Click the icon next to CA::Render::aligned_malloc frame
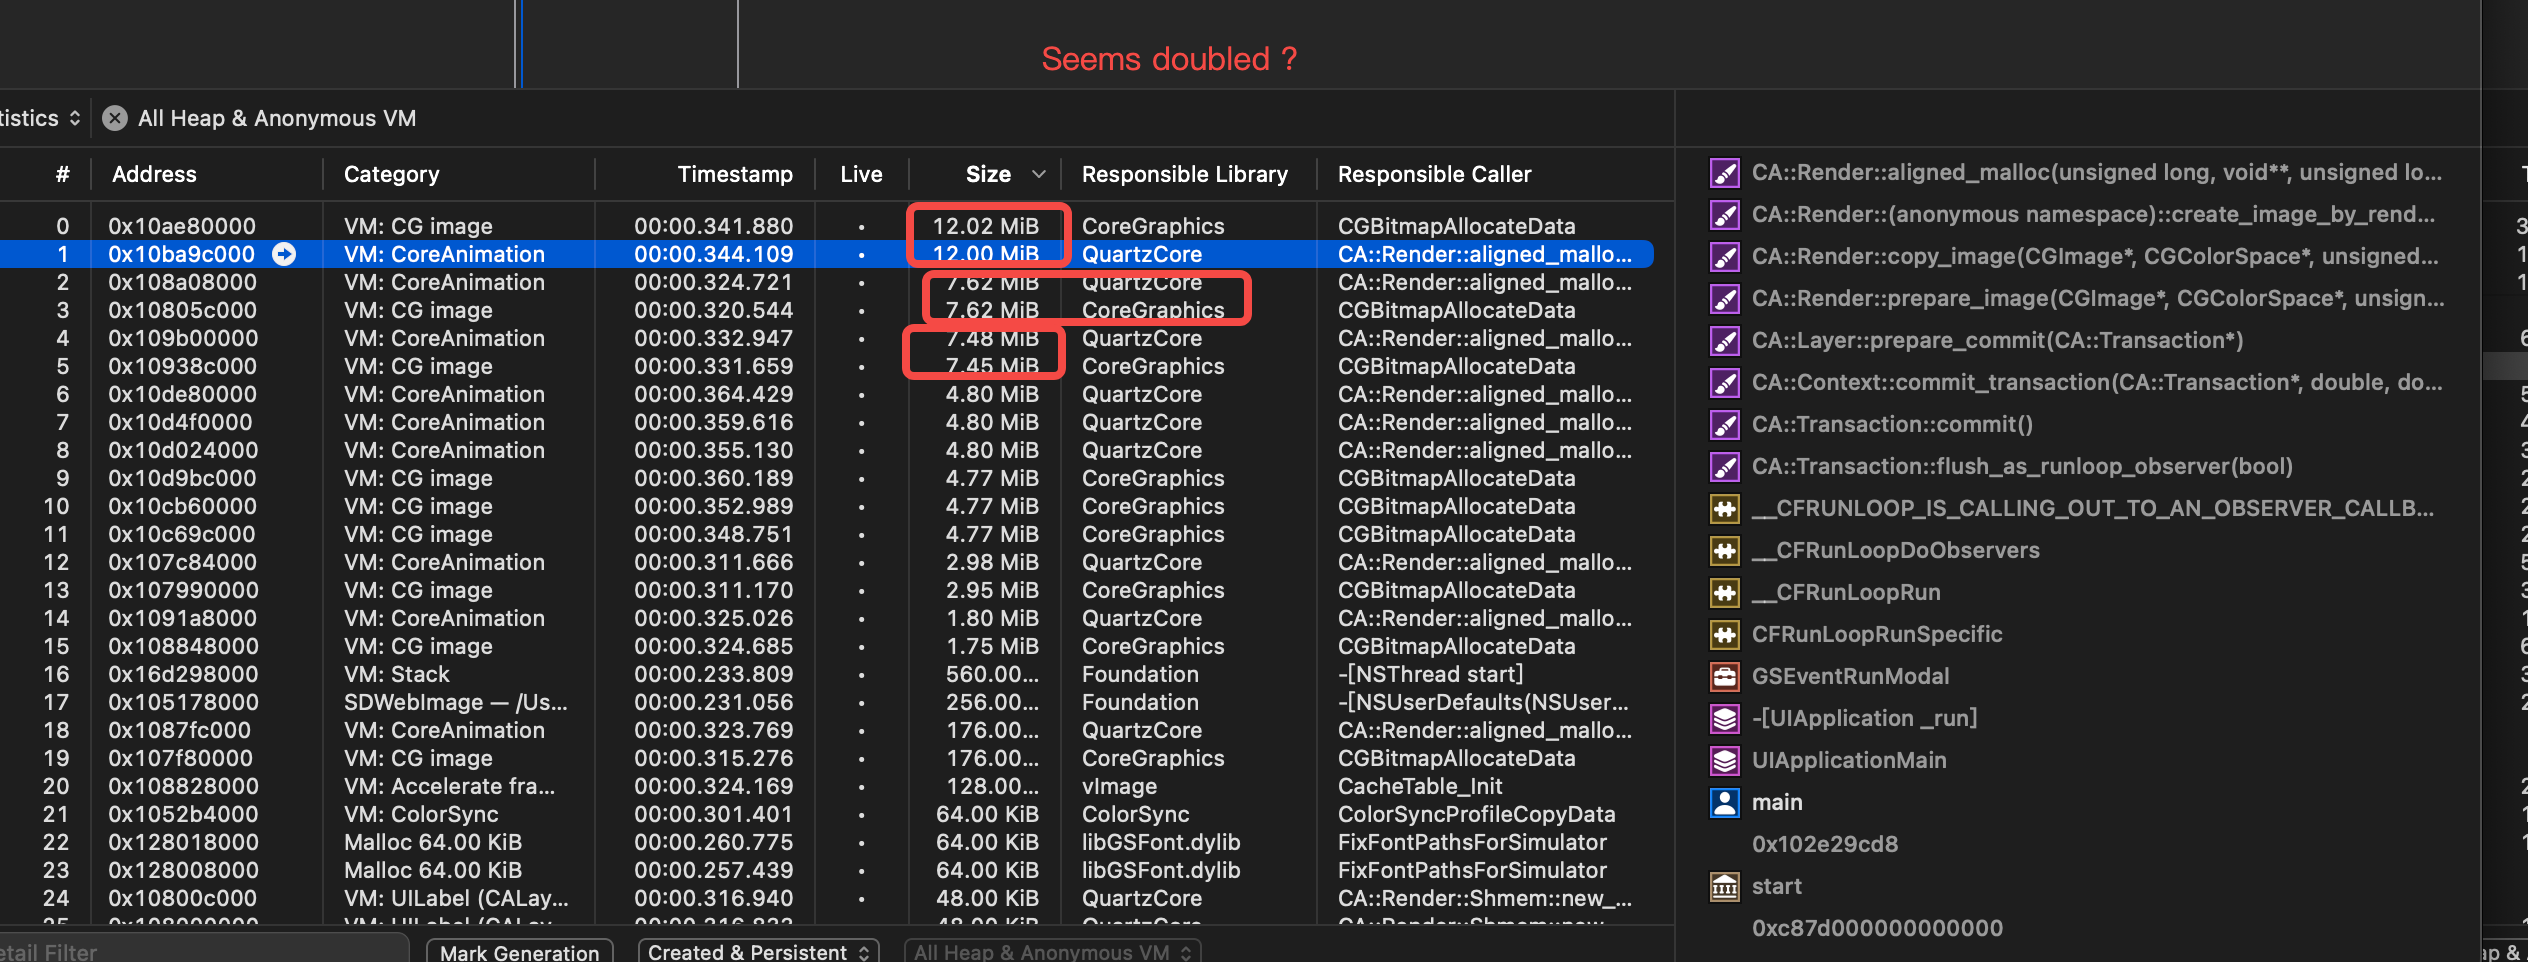Screen dimensions: 2528x962 [x=1724, y=172]
